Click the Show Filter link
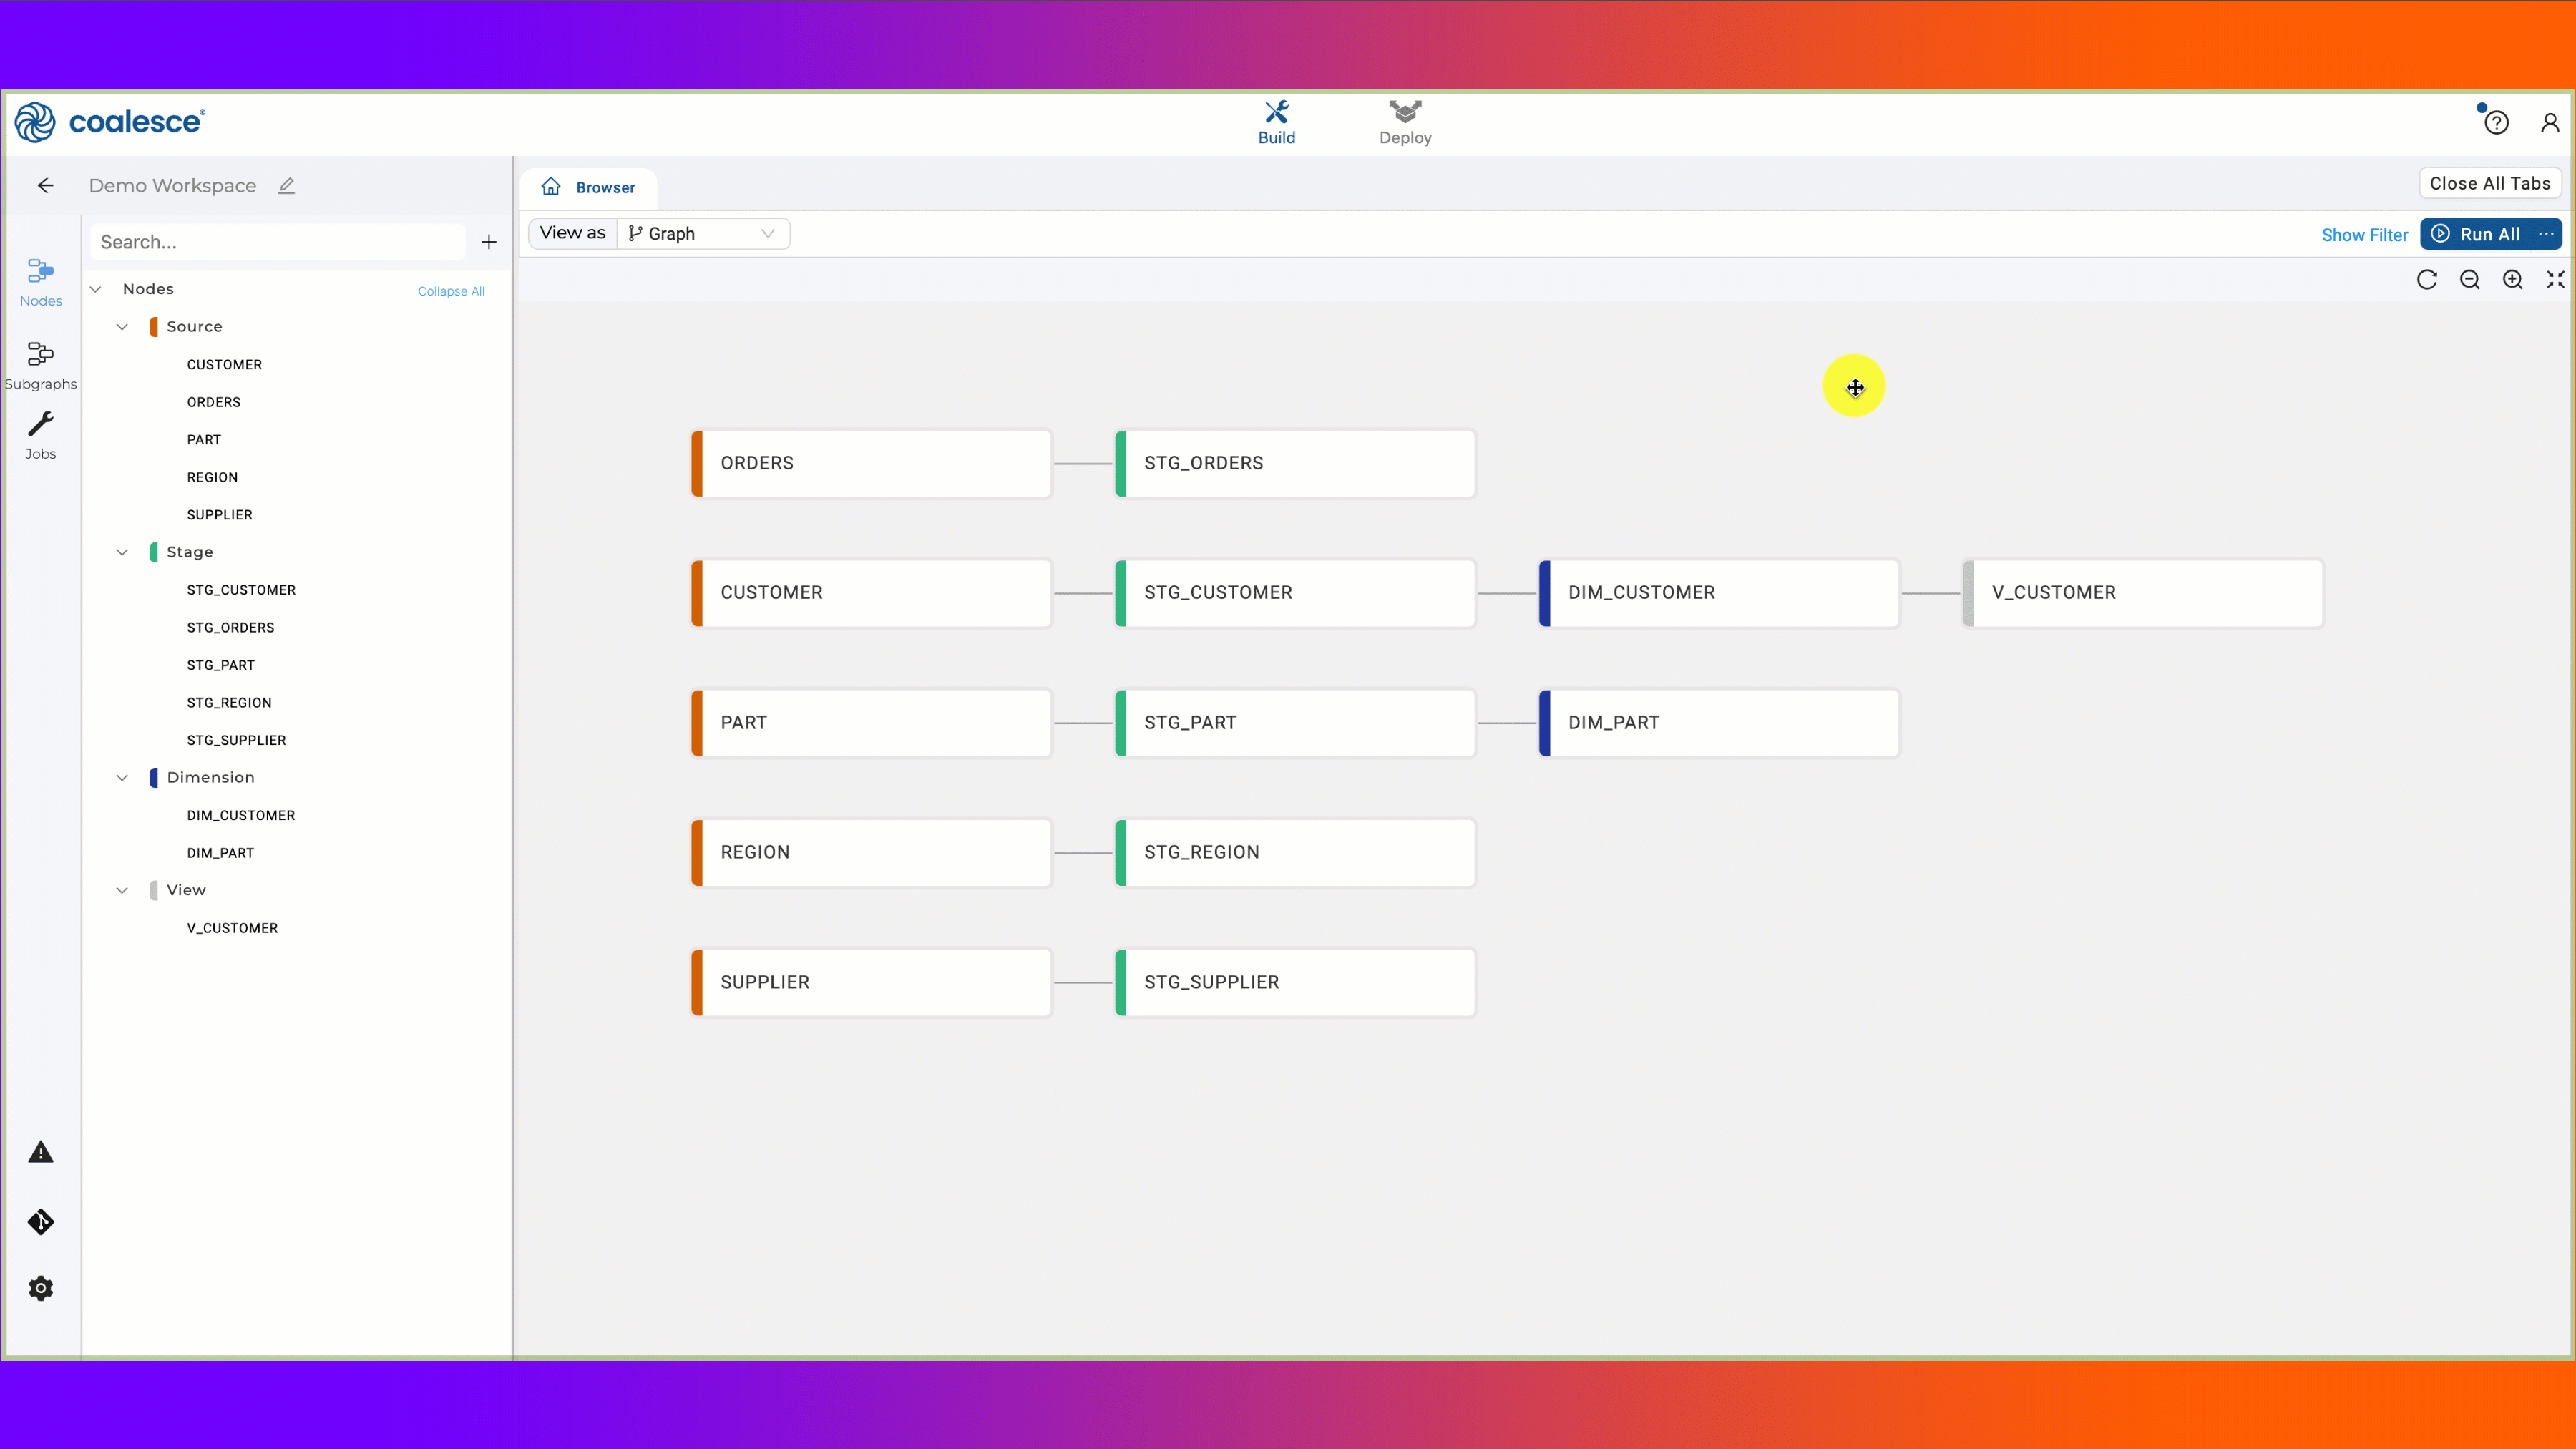Viewport: 2576px width, 1449px height. click(x=2364, y=235)
